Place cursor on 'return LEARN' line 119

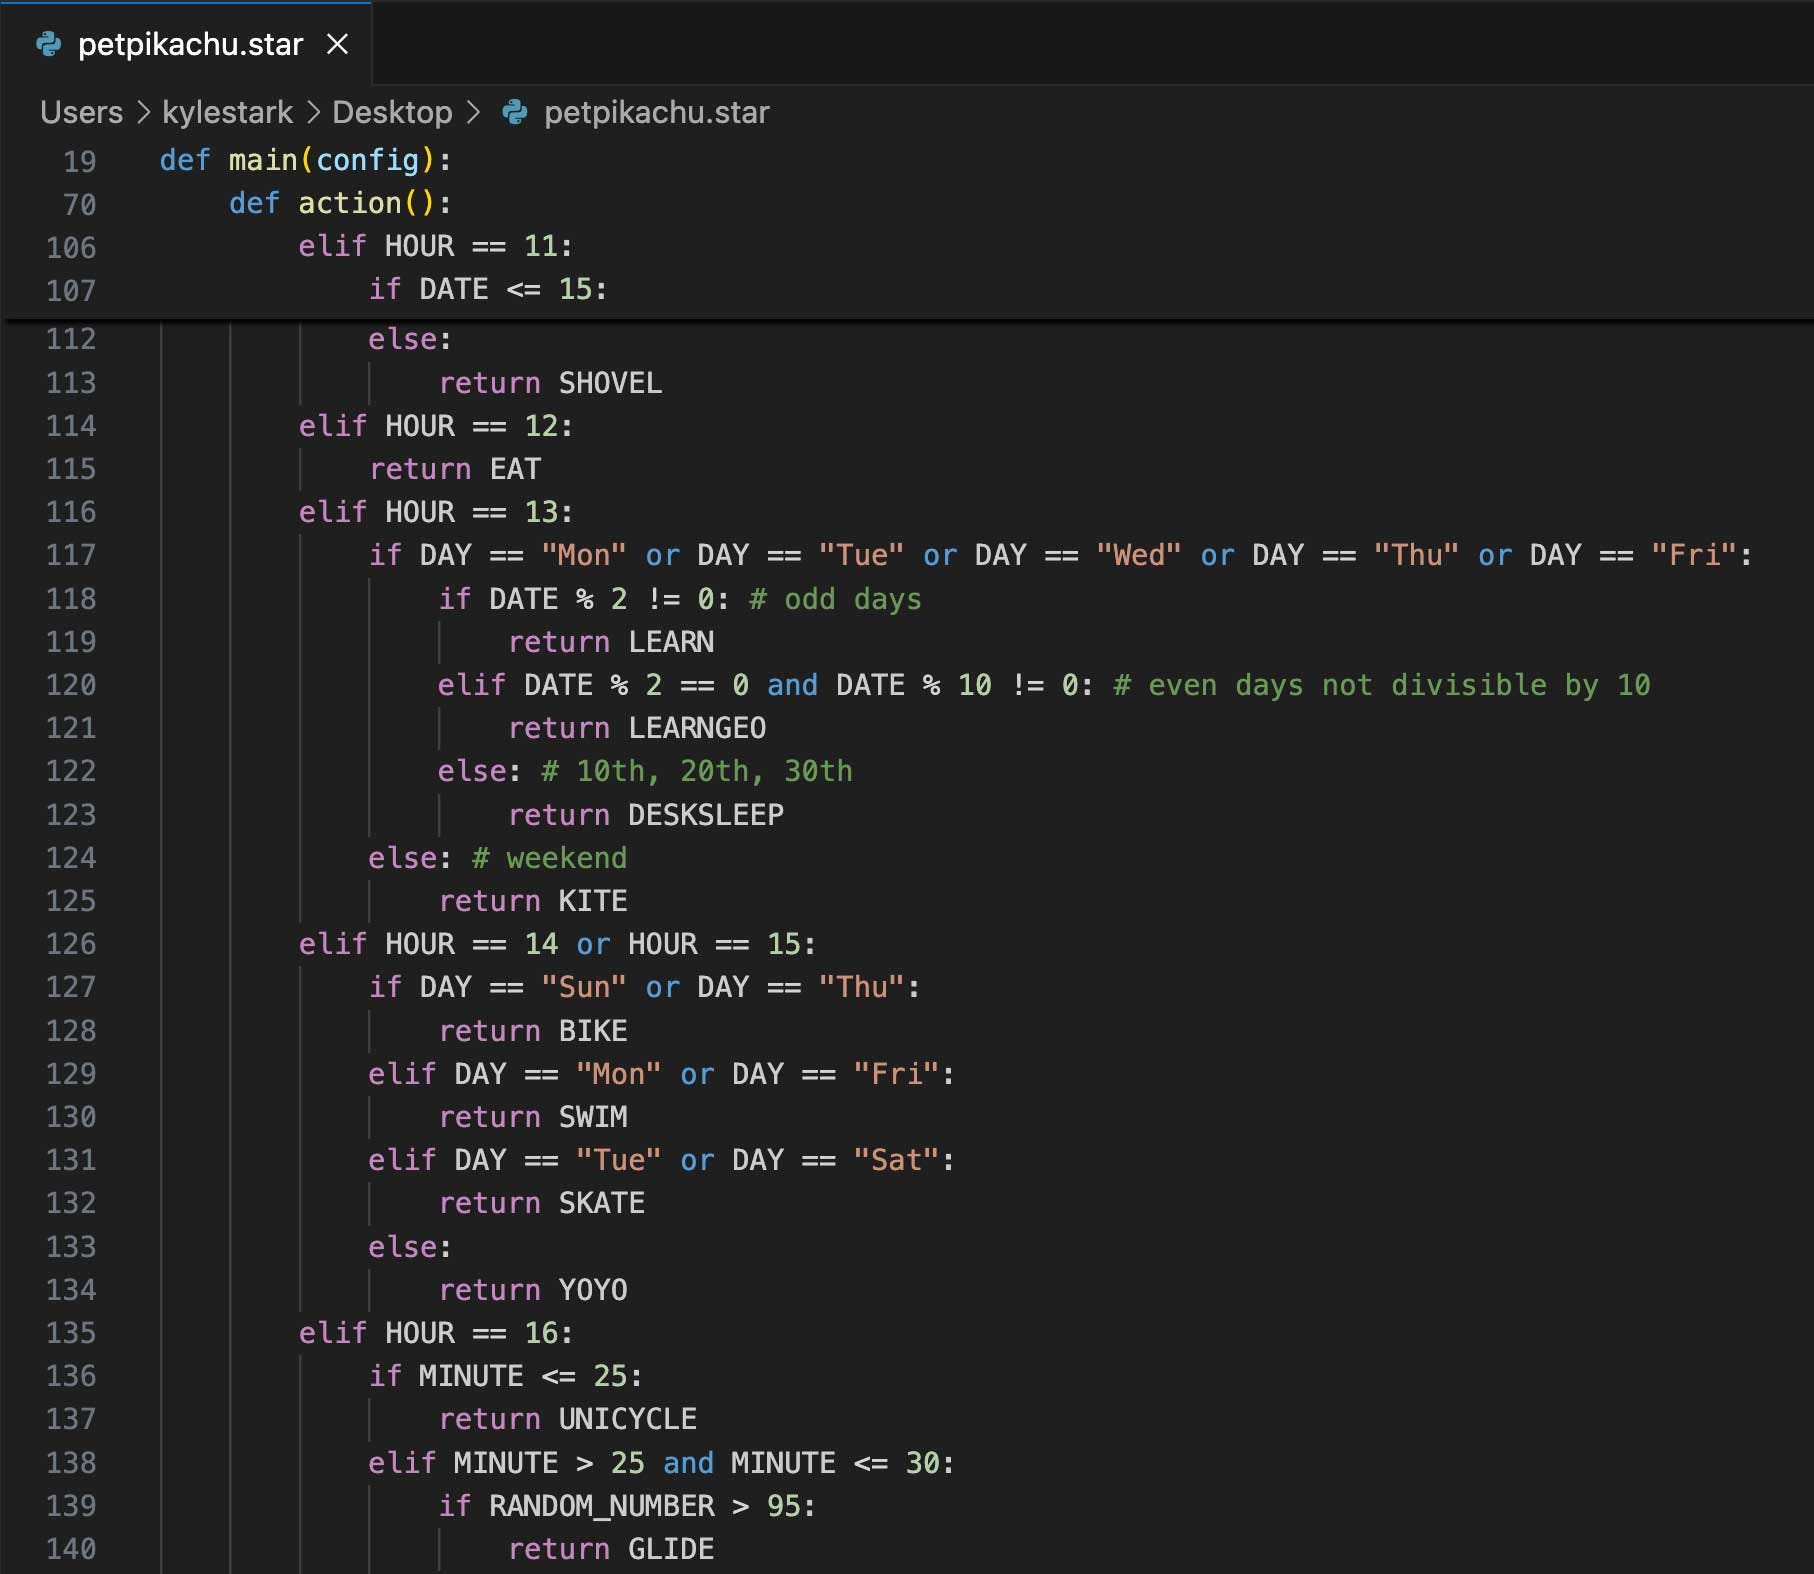pos(611,642)
